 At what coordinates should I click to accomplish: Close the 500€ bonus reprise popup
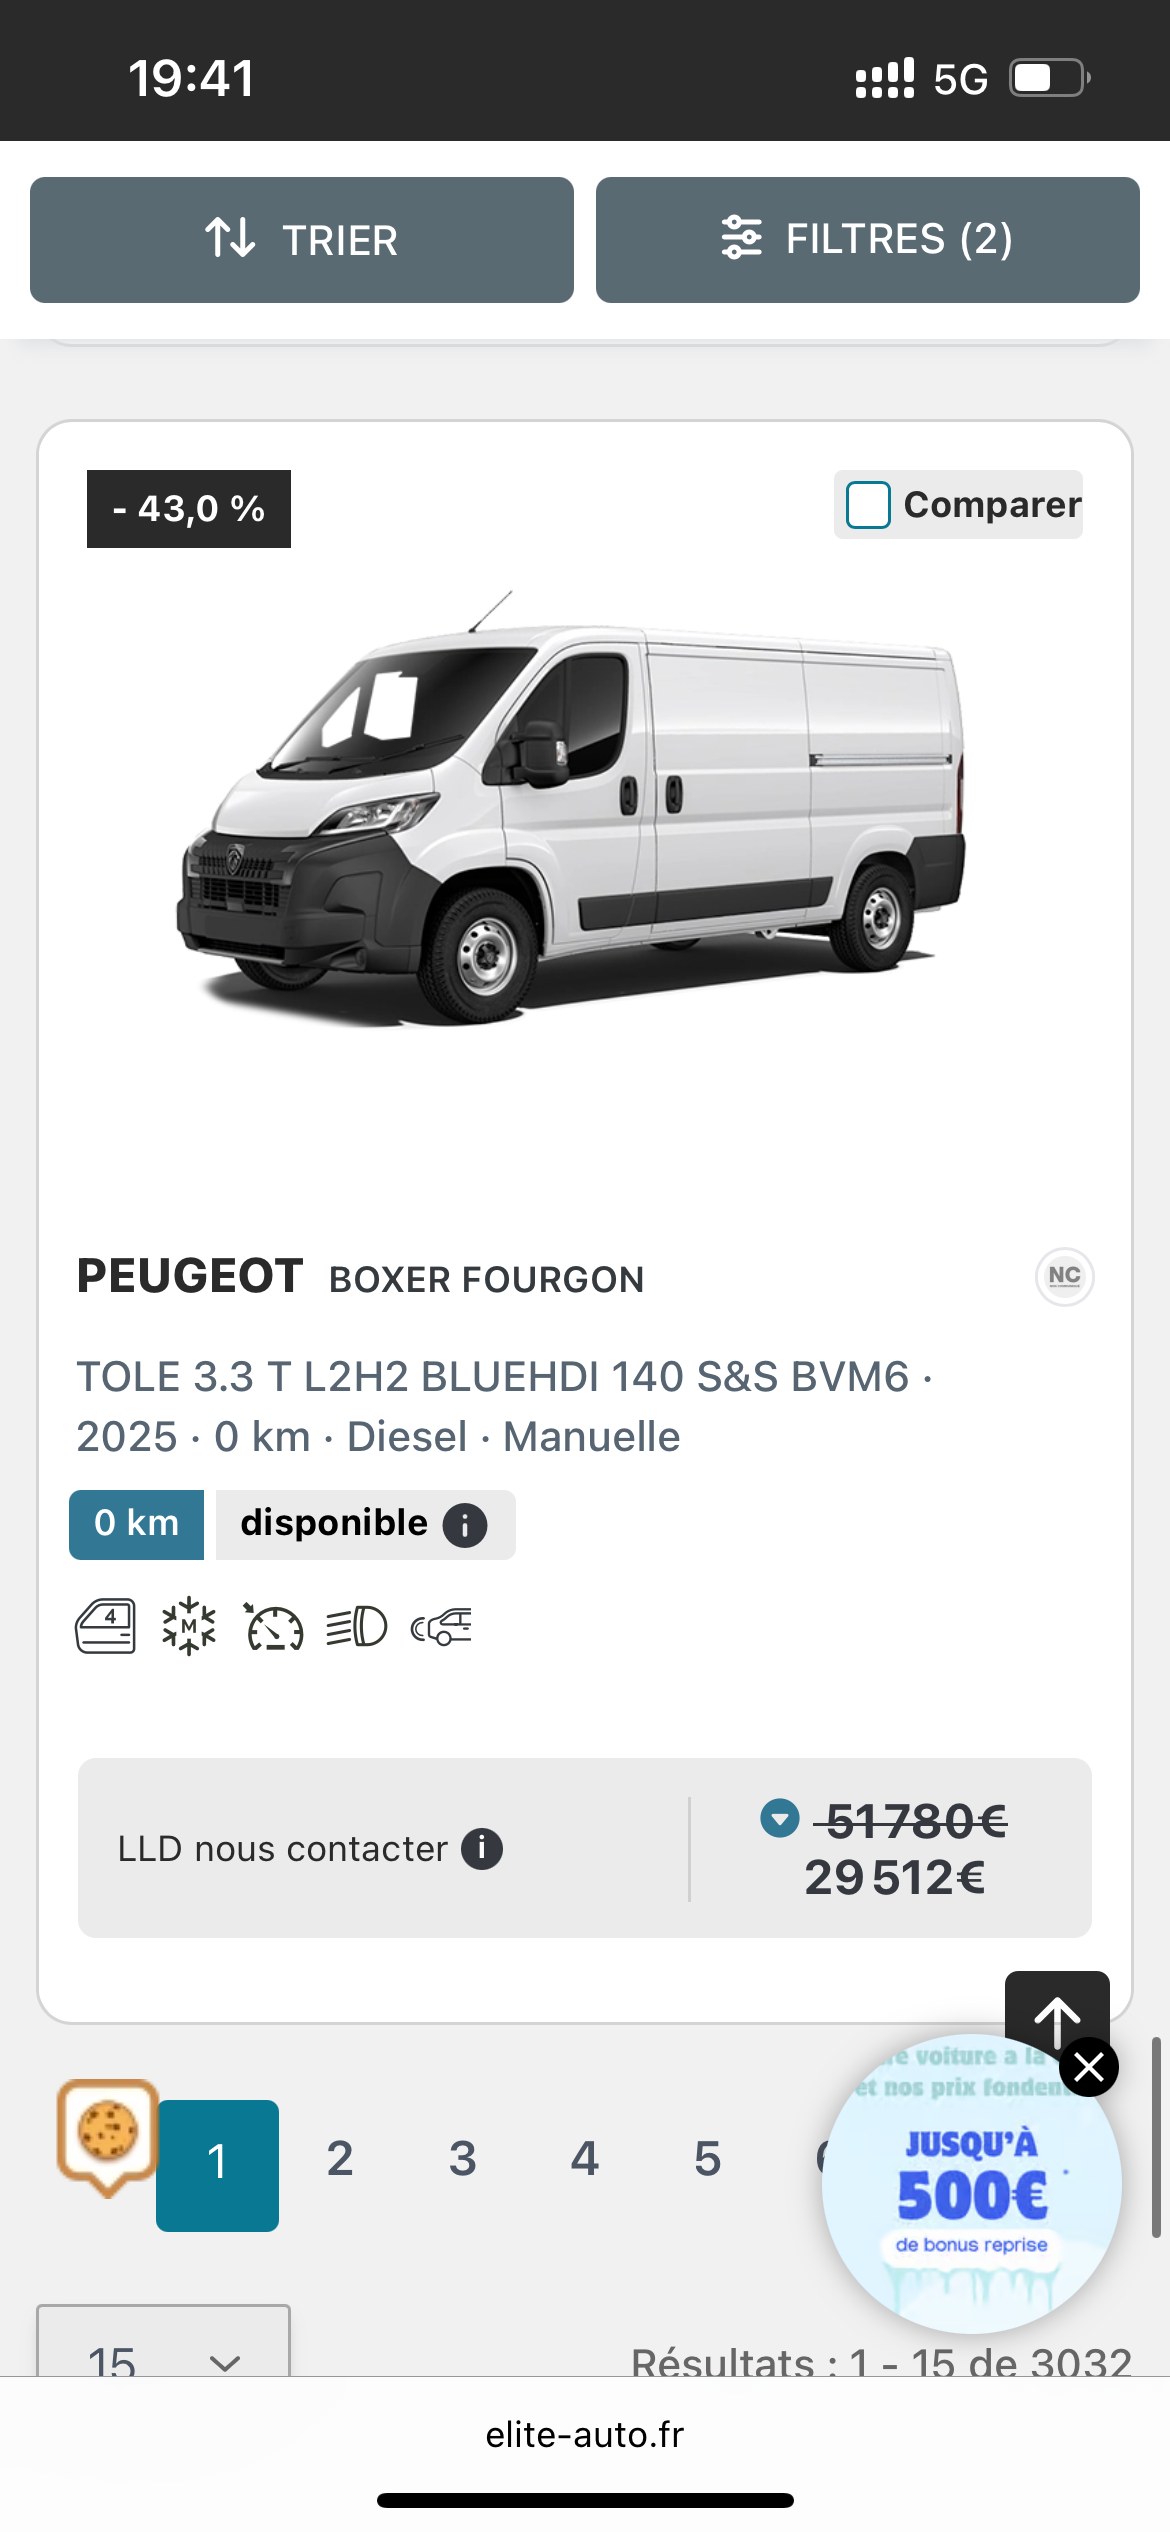point(1088,2066)
